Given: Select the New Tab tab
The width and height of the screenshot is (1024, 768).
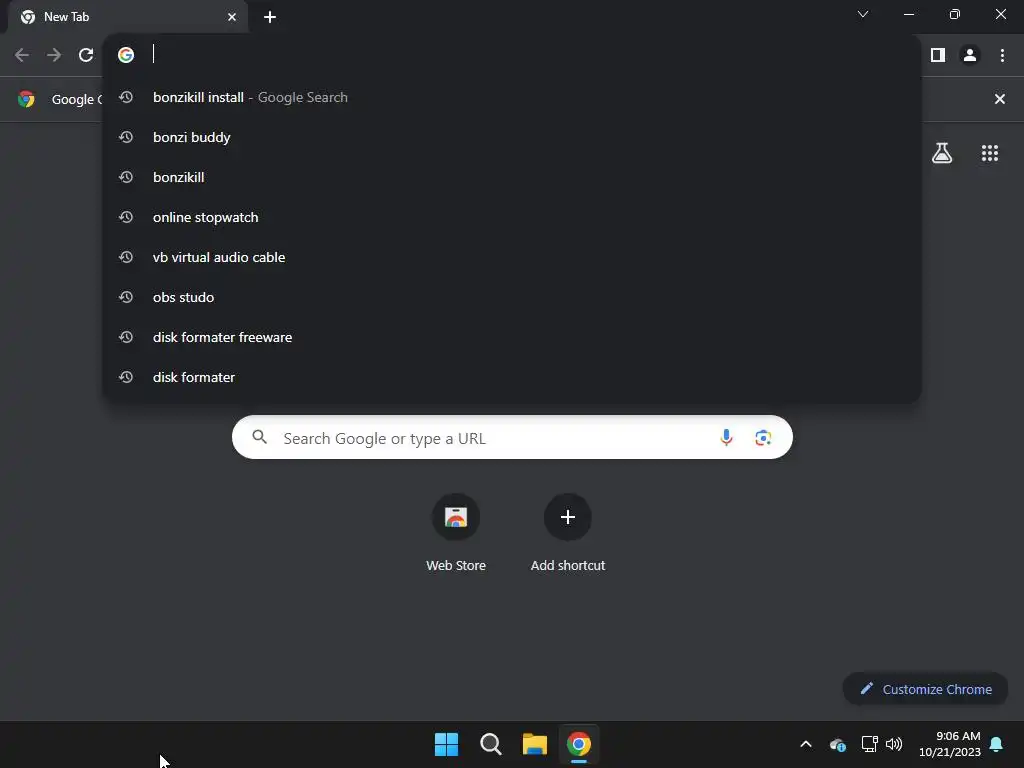Looking at the screenshot, I should tap(128, 17).
